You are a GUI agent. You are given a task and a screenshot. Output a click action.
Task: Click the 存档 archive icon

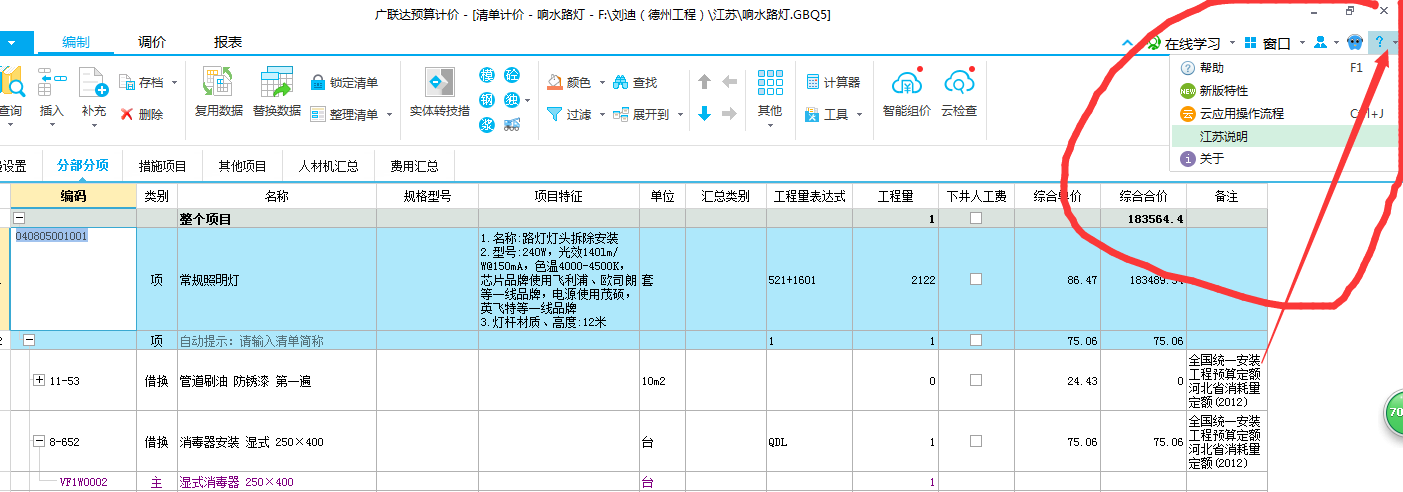click(x=127, y=82)
